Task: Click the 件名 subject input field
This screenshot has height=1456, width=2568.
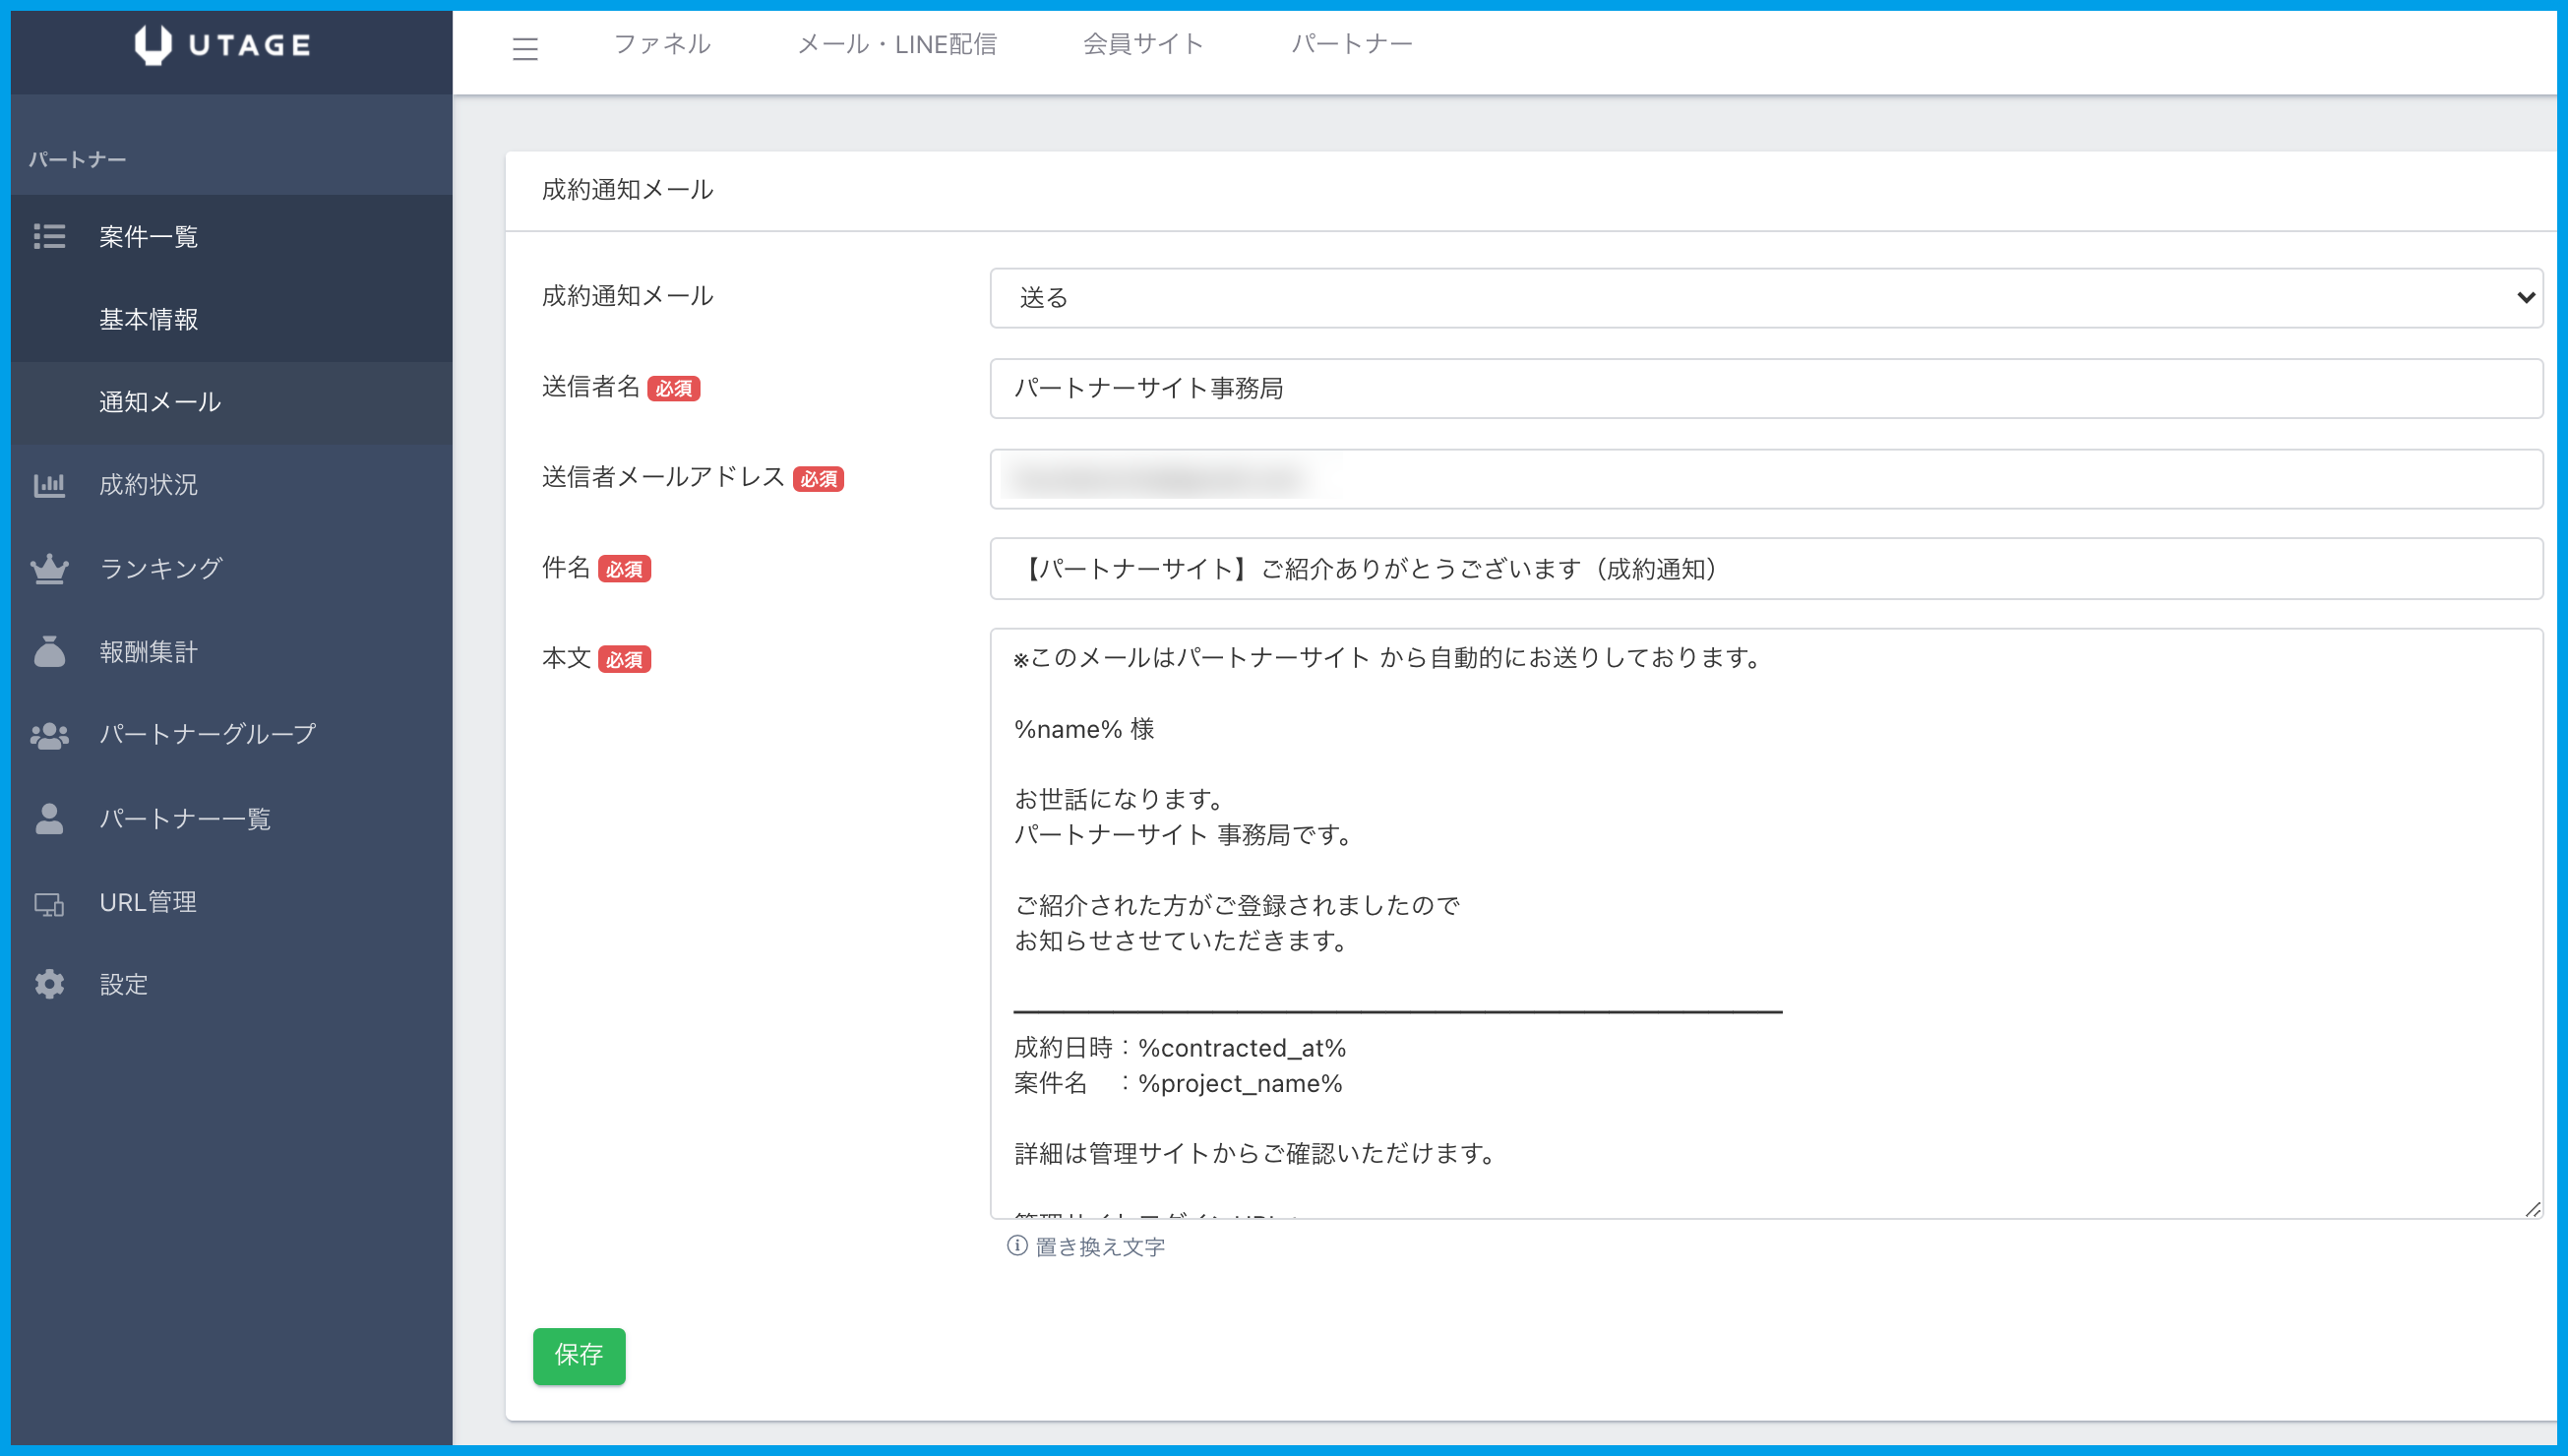Action: (x=1765, y=569)
